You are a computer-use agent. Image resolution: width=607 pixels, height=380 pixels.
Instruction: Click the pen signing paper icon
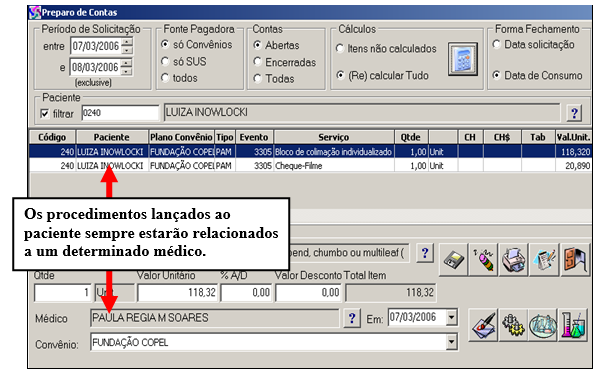point(483,325)
